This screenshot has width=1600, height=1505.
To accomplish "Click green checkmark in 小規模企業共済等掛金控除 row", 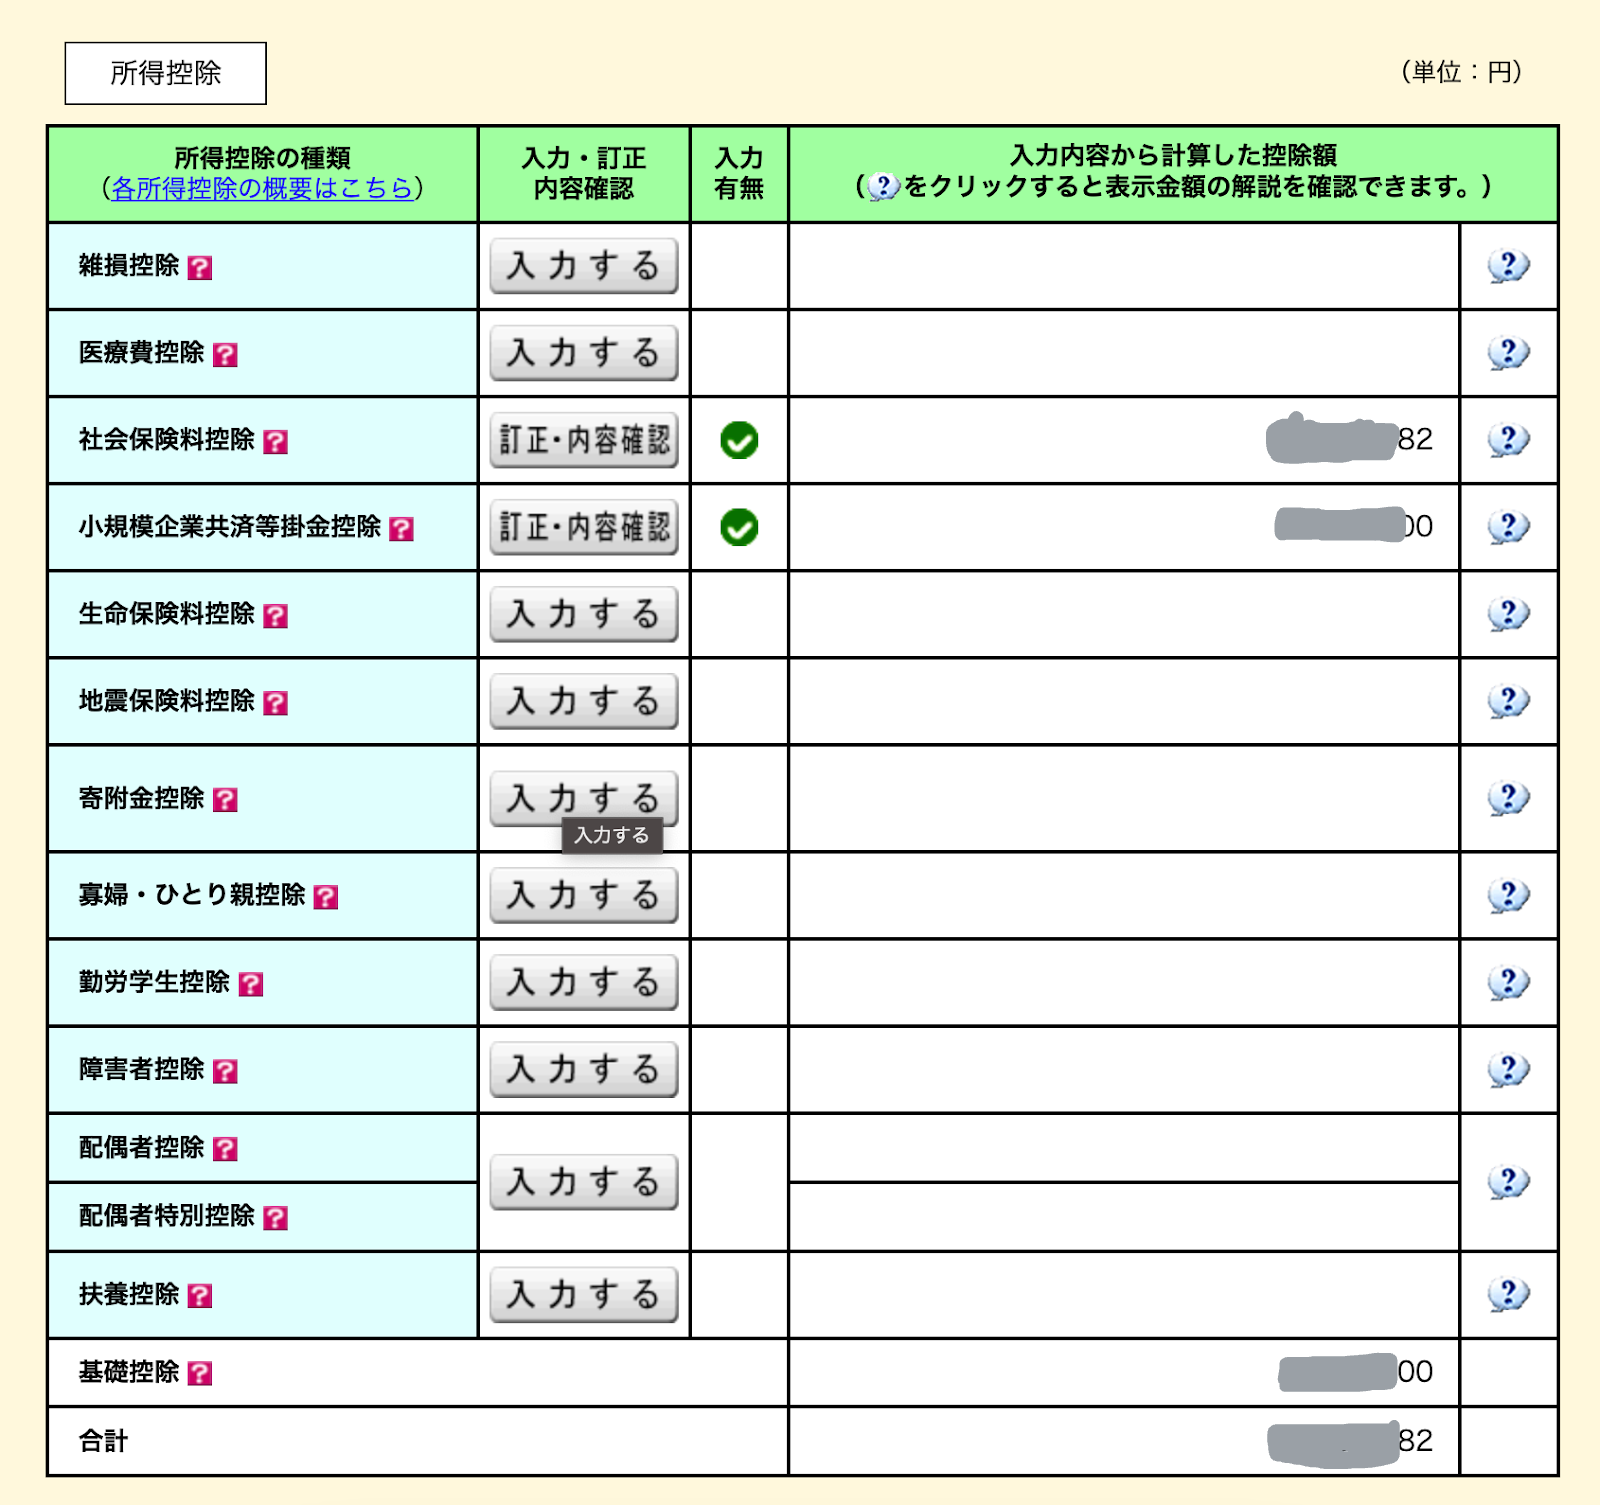I will [x=739, y=527].
